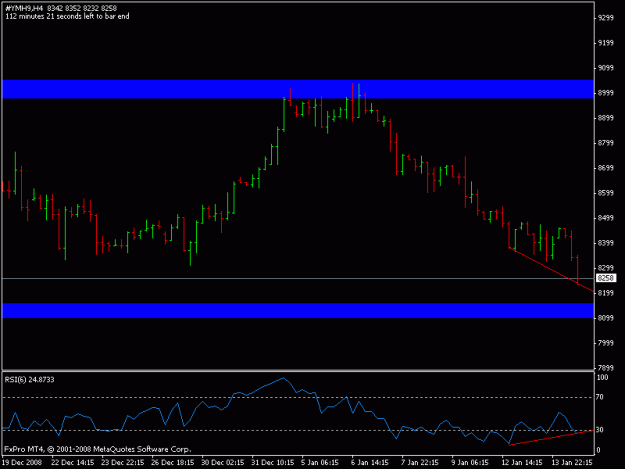Viewport: 625px width, 469px height.
Task: Click the FxPro MT4 MetaQuotes copyright text
Action: [98, 449]
